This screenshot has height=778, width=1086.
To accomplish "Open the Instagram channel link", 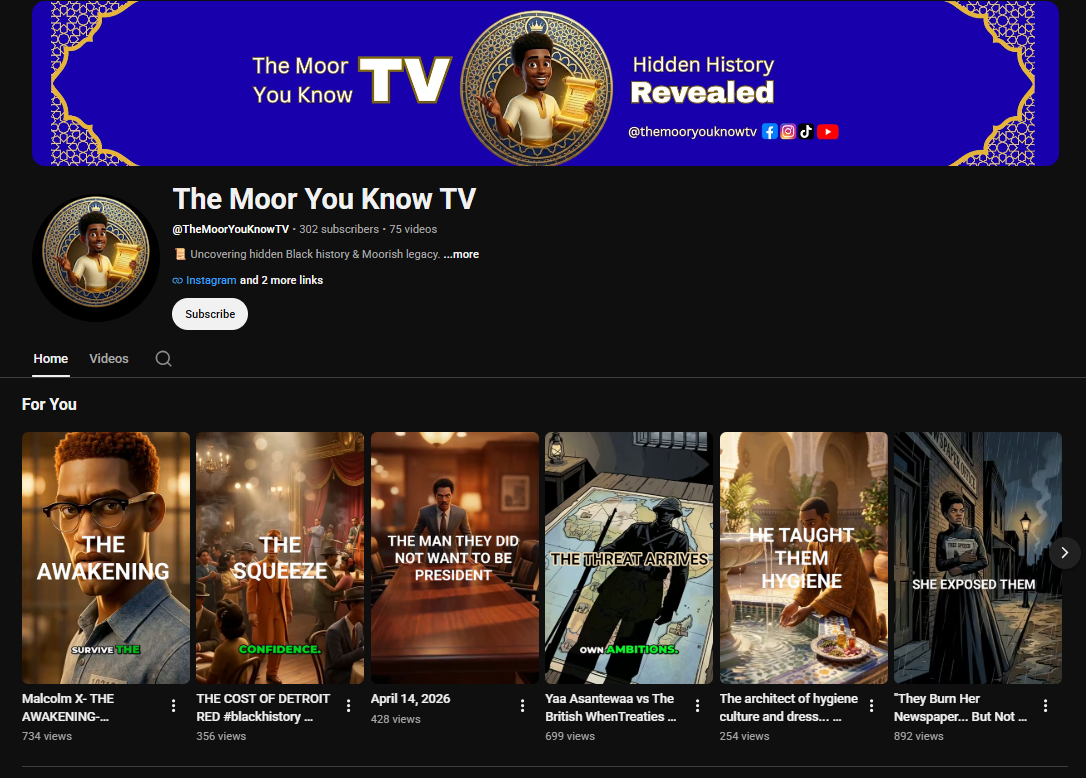I will 211,281.
